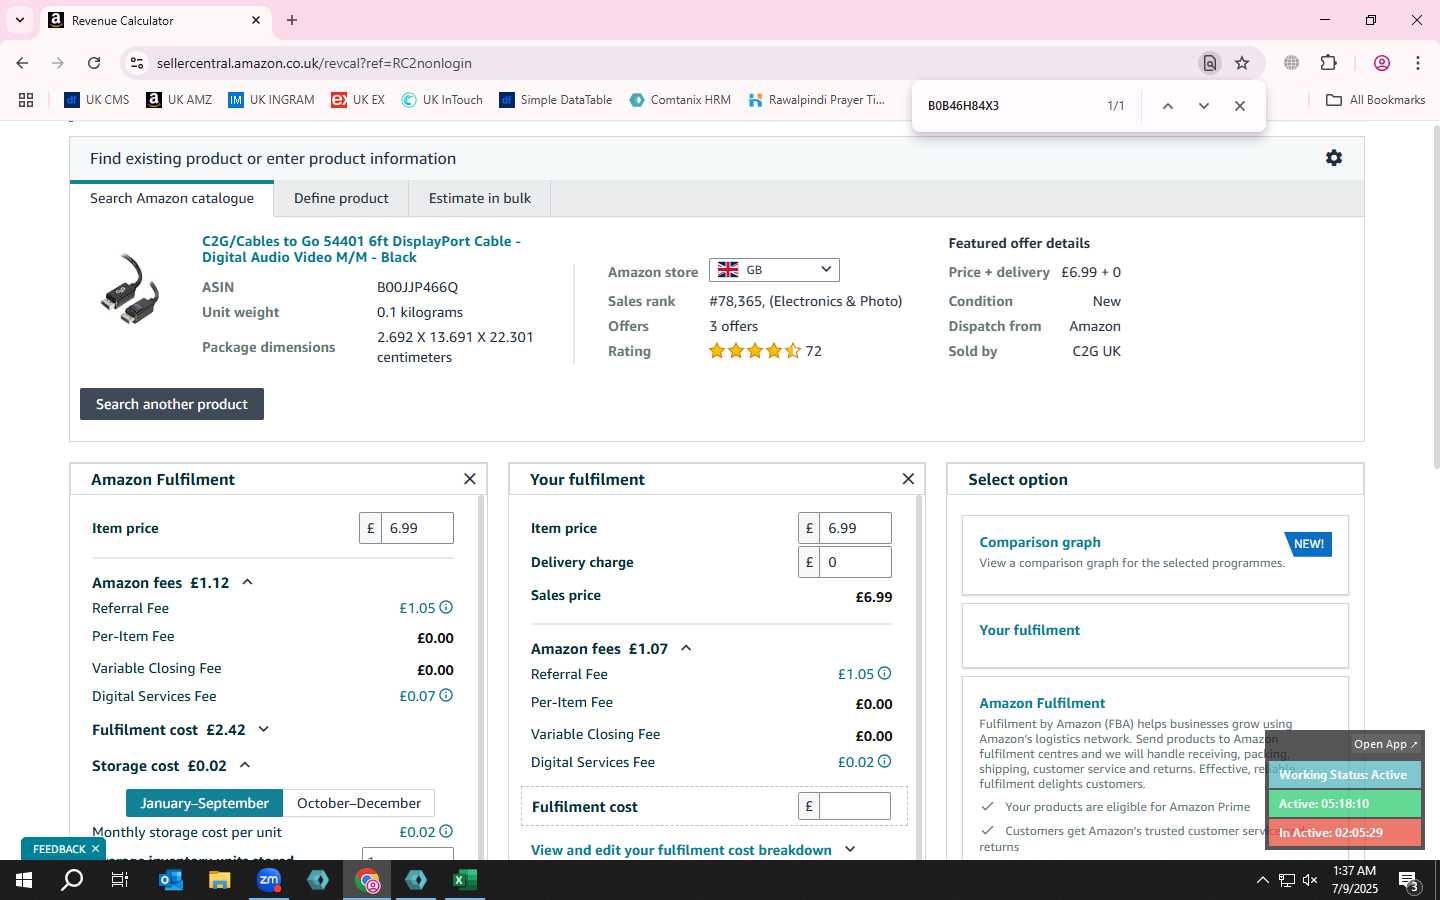Bookmark this page with the star icon
The width and height of the screenshot is (1440, 900).
pos(1242,63)
